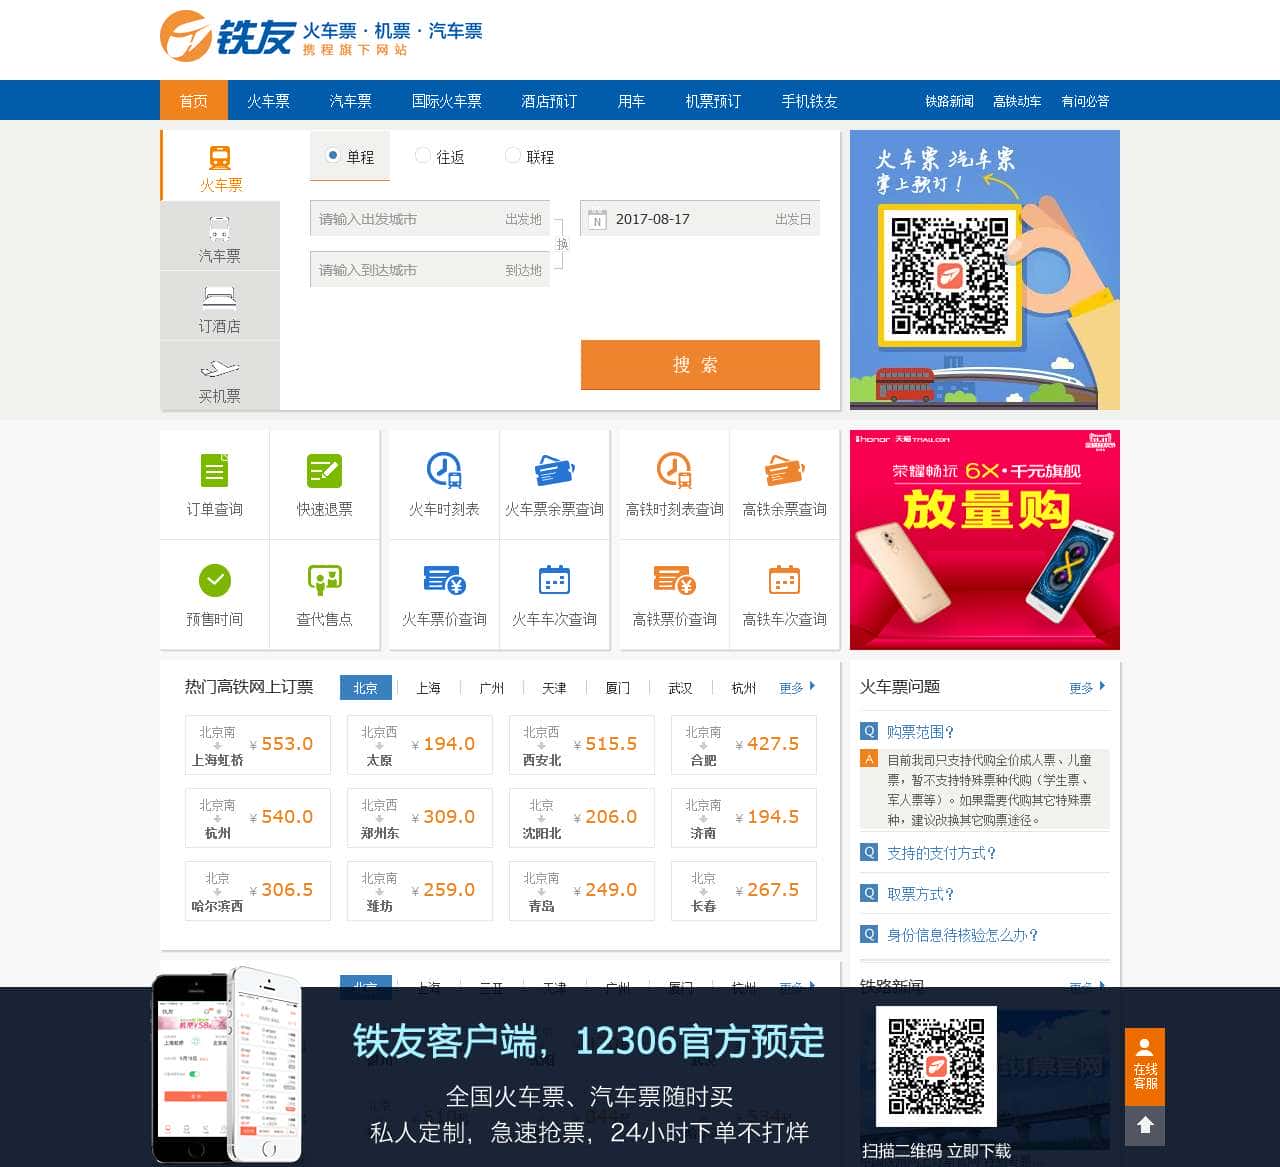Open the 机票预订 nav link
This screenshot has width=1280, height=1167.
tap(713, 100)
